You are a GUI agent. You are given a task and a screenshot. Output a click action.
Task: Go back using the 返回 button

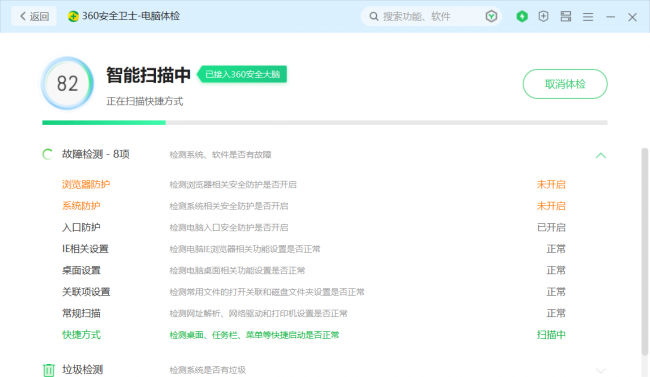pyautogui.click(x=34, y=17)
